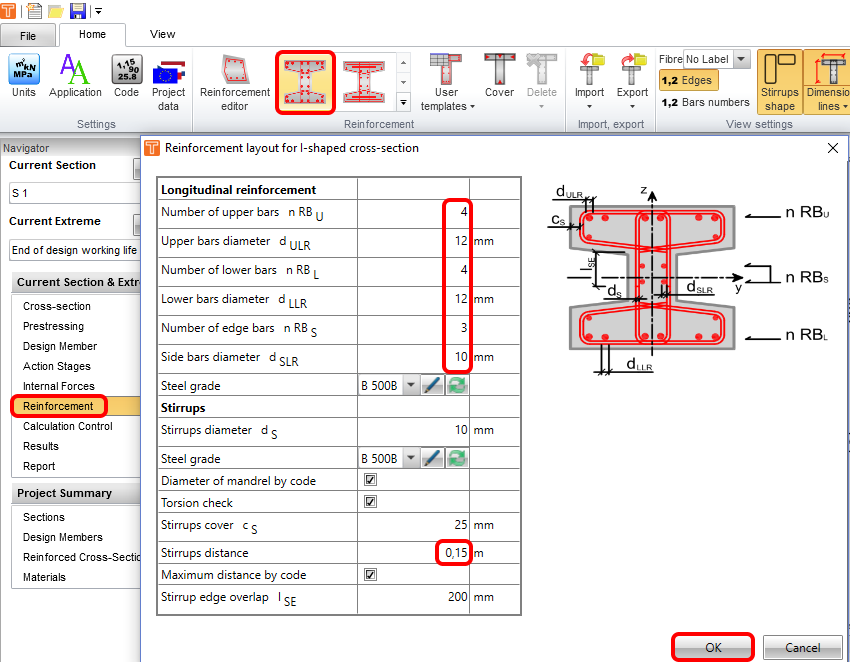This screenshot has width=850, height=662.
Task: Confirm dialog with OK button
Action: pos(713,647)
